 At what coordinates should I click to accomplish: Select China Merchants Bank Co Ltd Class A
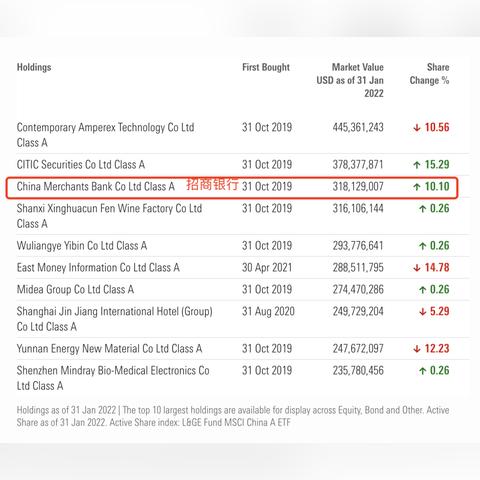click(x=96, y=187)
